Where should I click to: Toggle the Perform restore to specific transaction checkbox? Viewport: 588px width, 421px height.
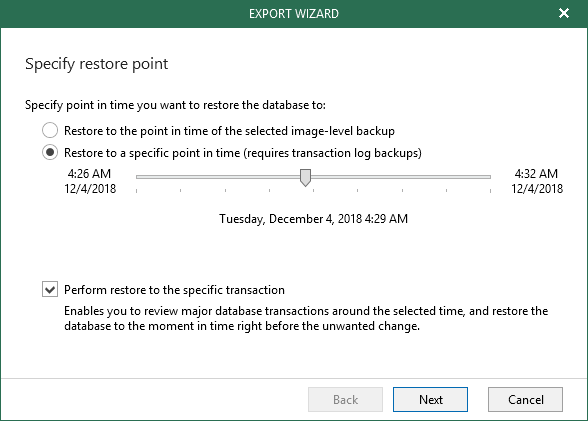[x=50, y=289]
